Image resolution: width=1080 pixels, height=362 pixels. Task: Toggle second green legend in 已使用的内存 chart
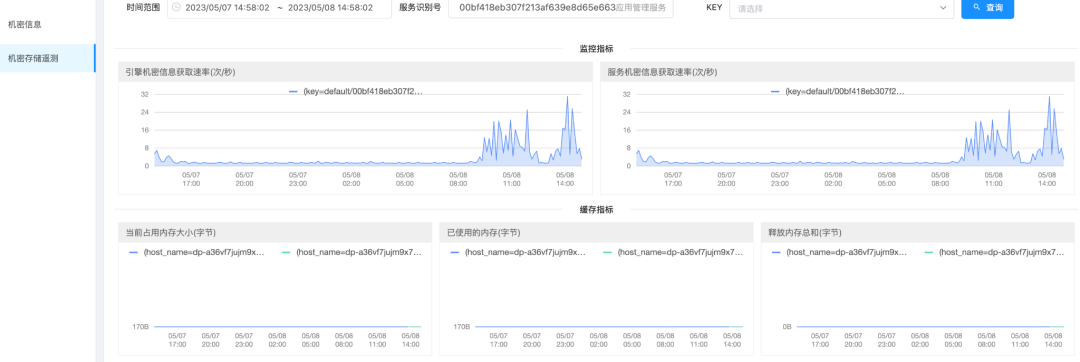674,253
